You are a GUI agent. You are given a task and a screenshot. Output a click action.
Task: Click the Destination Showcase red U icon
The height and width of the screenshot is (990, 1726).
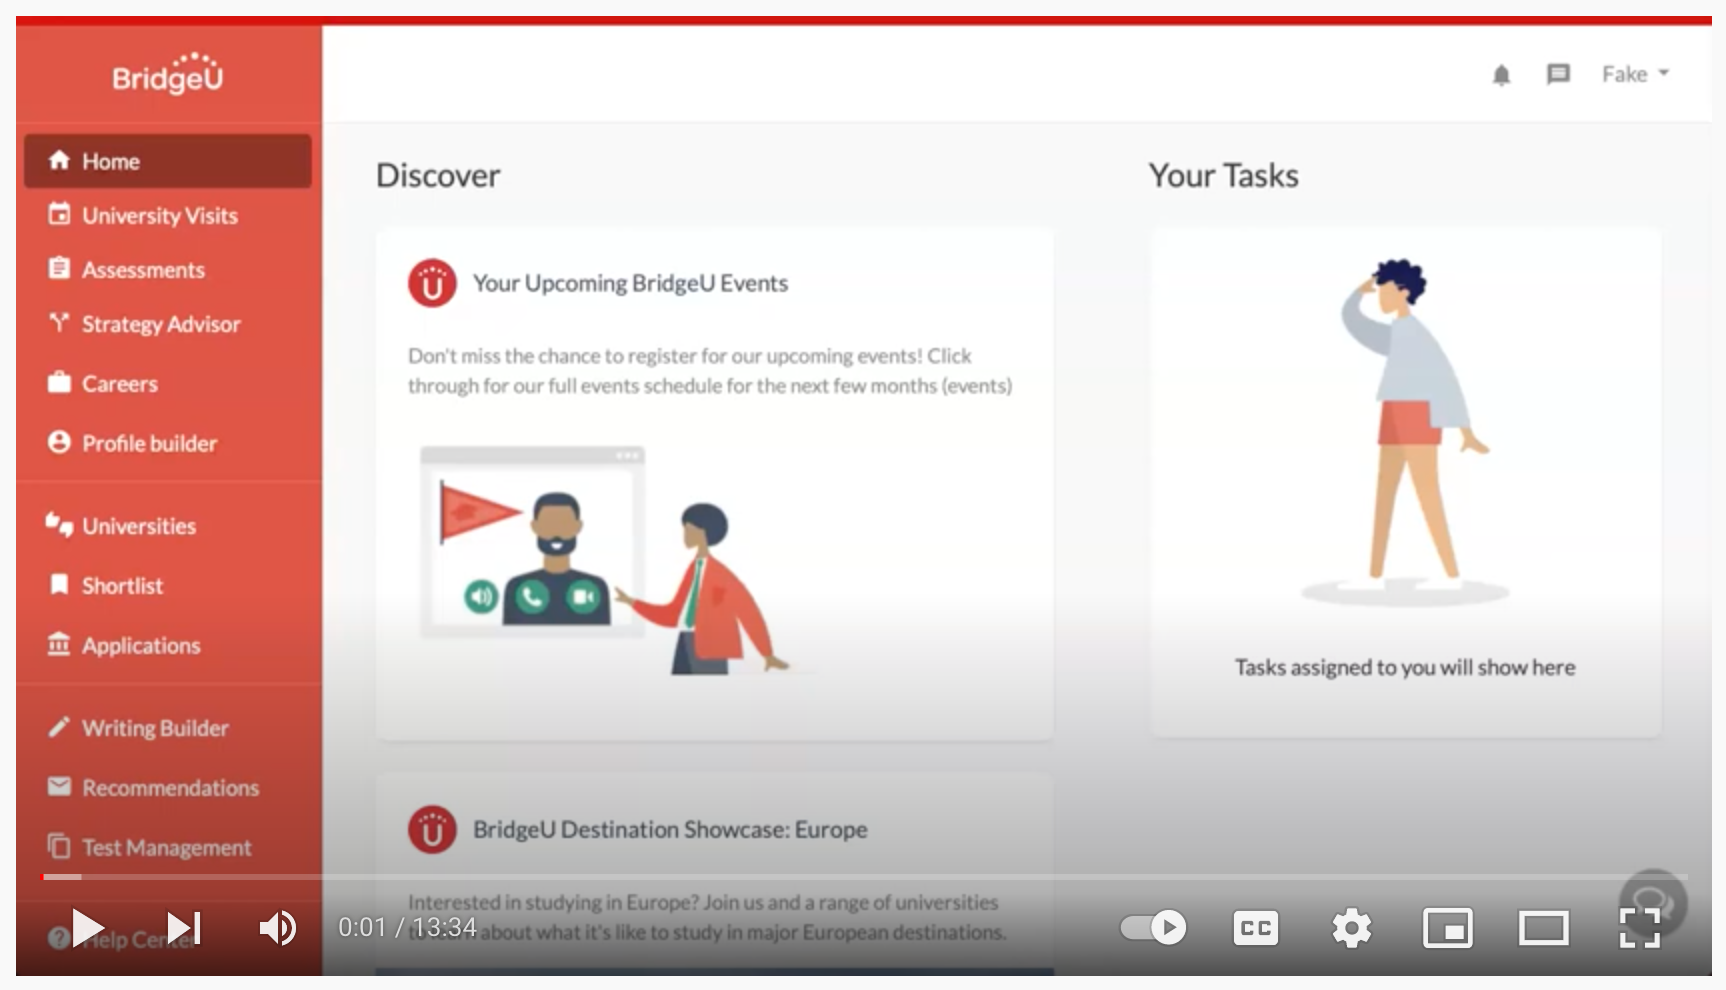(432, 830)
